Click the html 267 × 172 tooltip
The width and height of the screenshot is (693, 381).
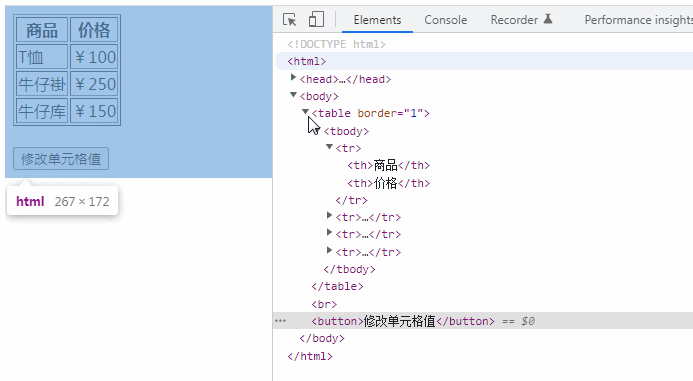[62, 201]
